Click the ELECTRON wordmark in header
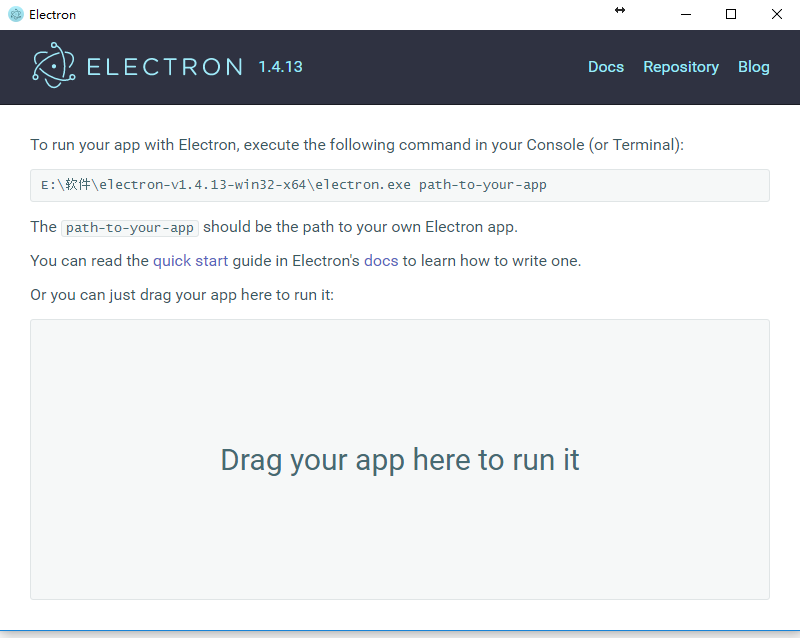This screenshot has height=638, width=800. pos(165,67)
